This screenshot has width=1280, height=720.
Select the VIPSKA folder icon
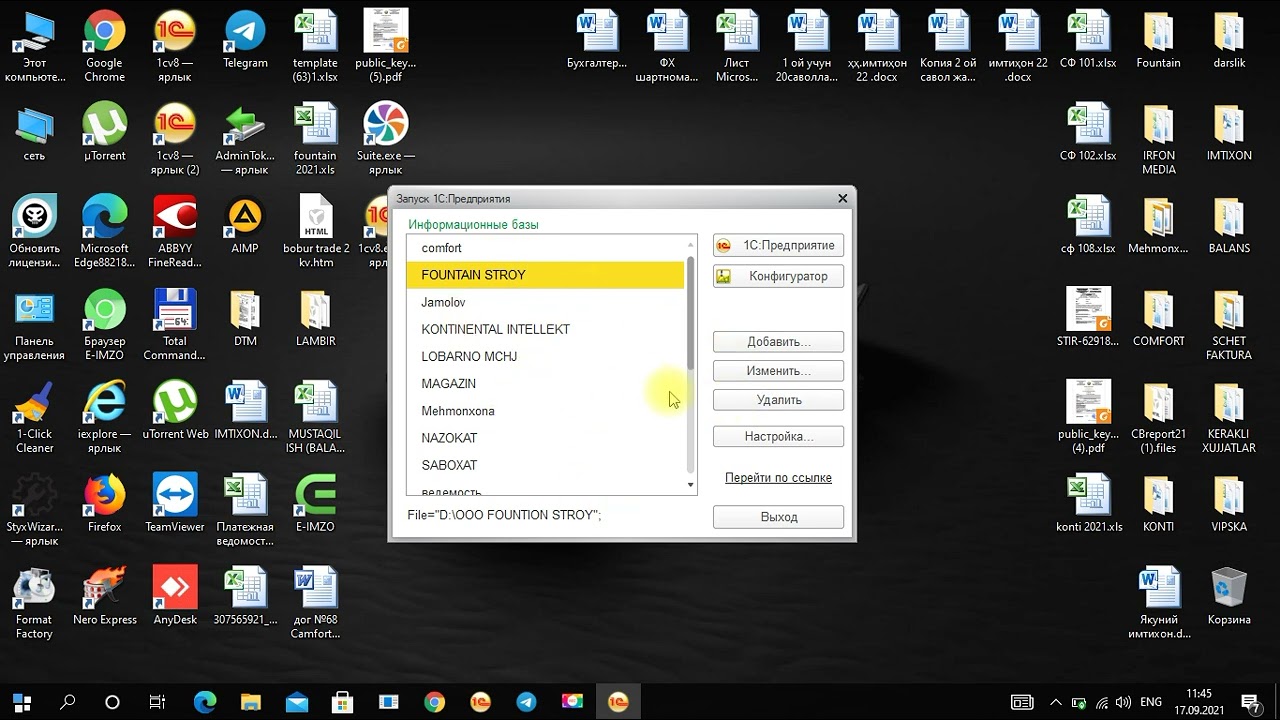click(x=1229, y=504)
